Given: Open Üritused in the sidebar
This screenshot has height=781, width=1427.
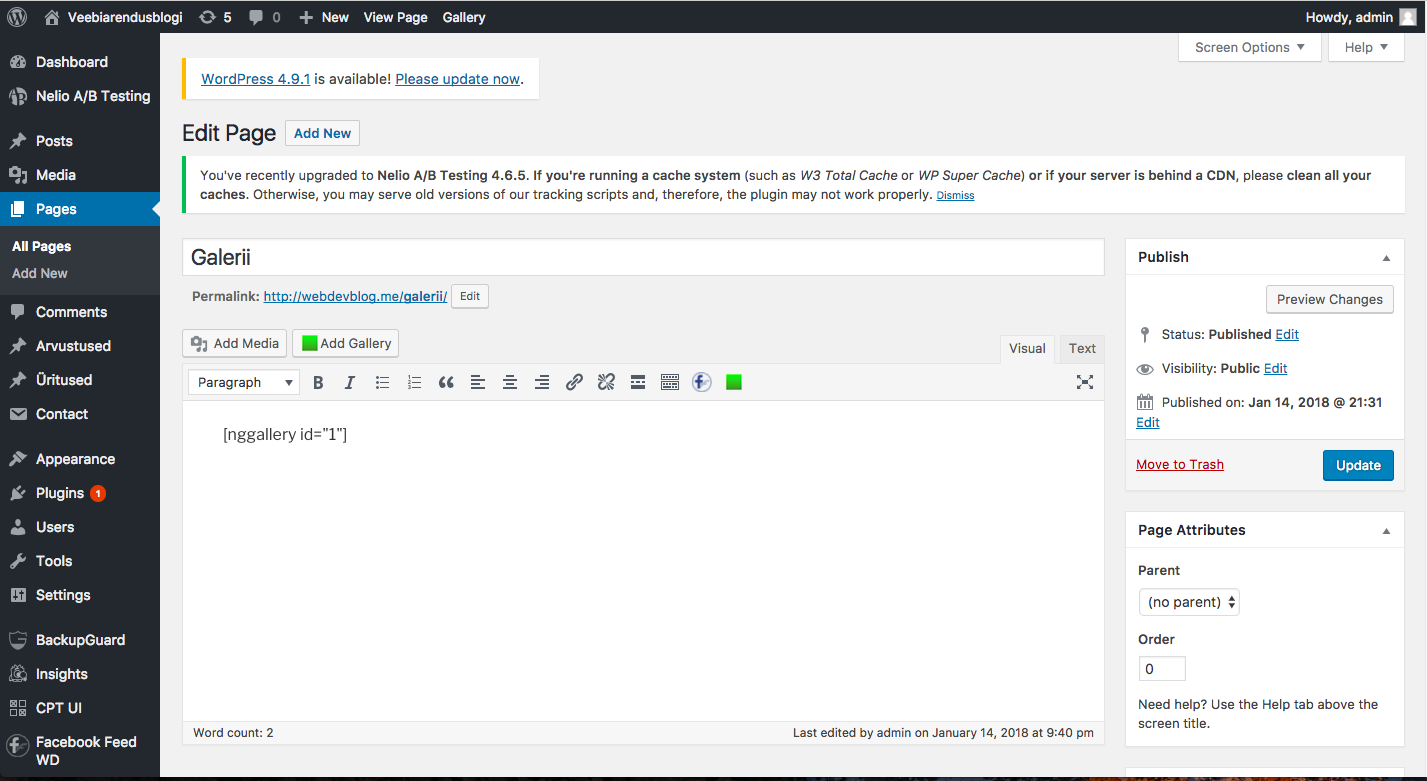Looking at the screenshot, I should [80, 380].
